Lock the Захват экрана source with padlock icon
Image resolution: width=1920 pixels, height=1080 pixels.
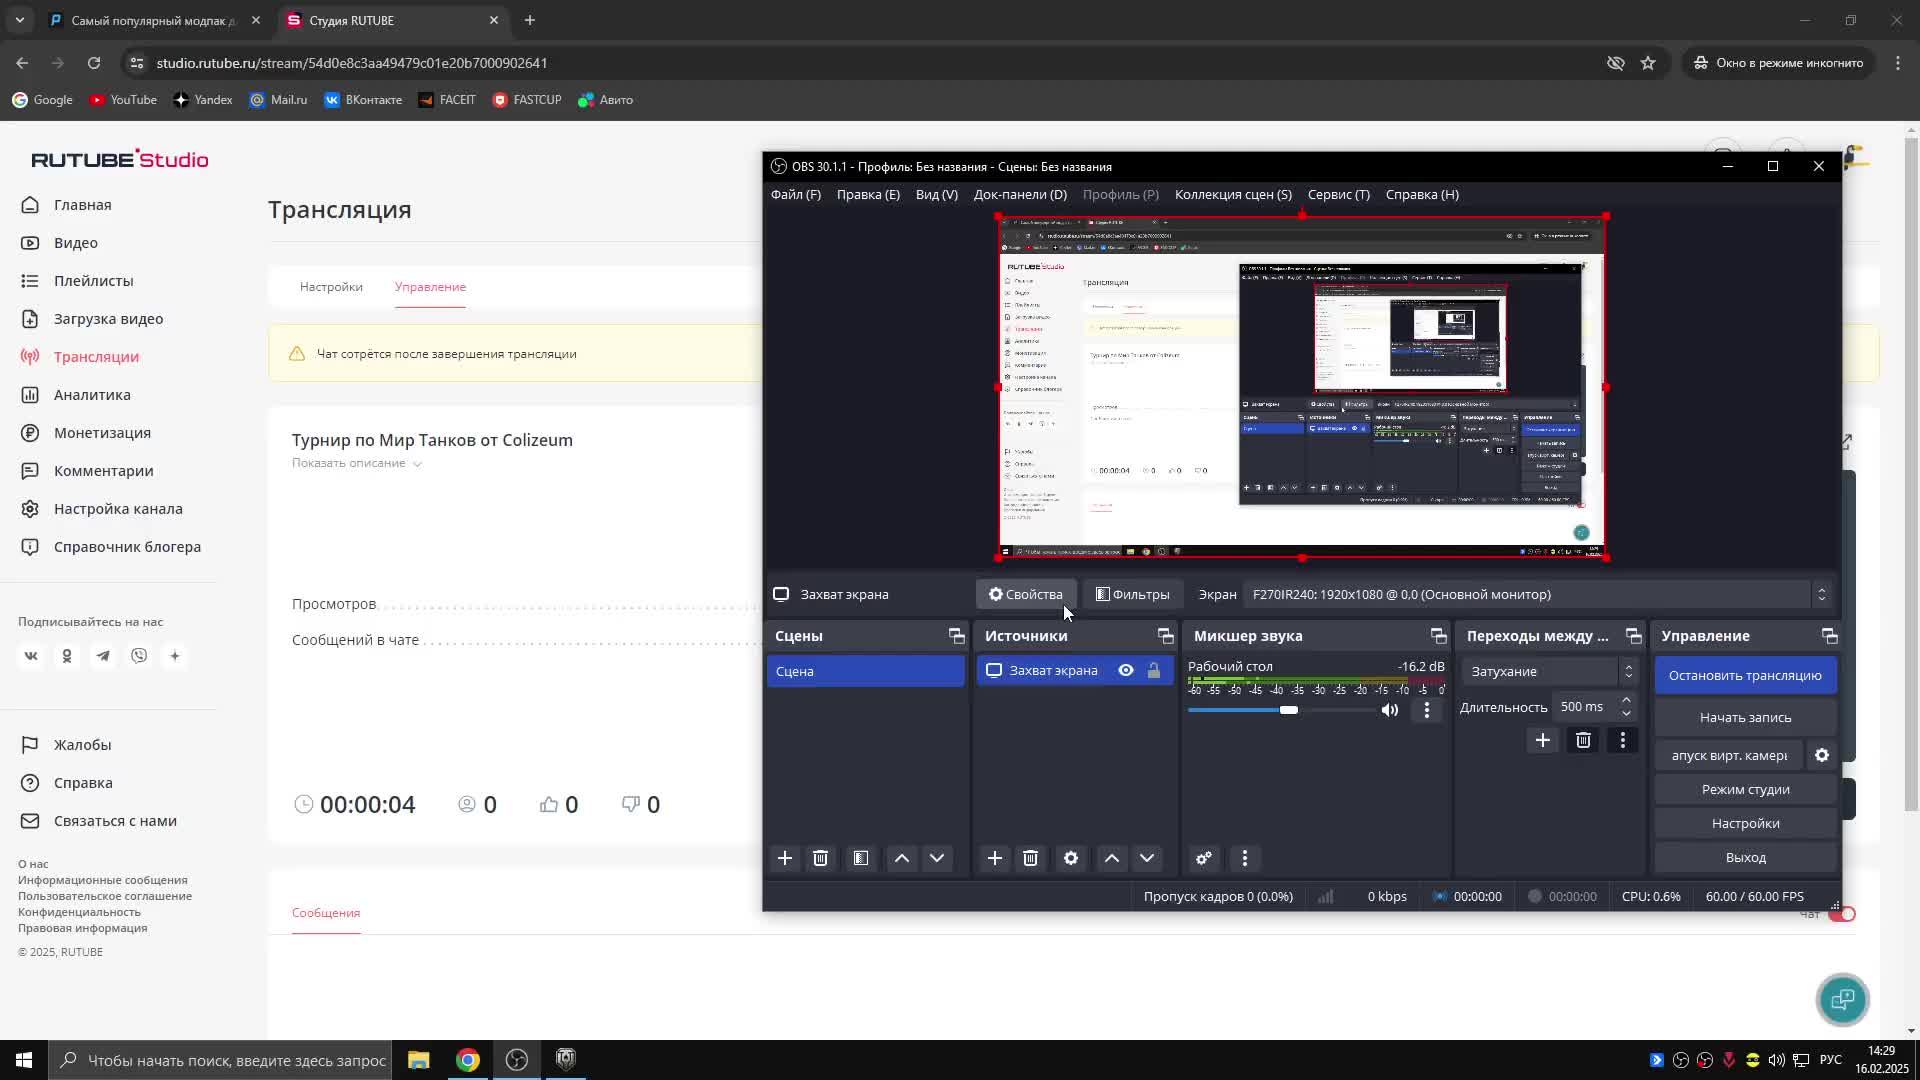1155,670
